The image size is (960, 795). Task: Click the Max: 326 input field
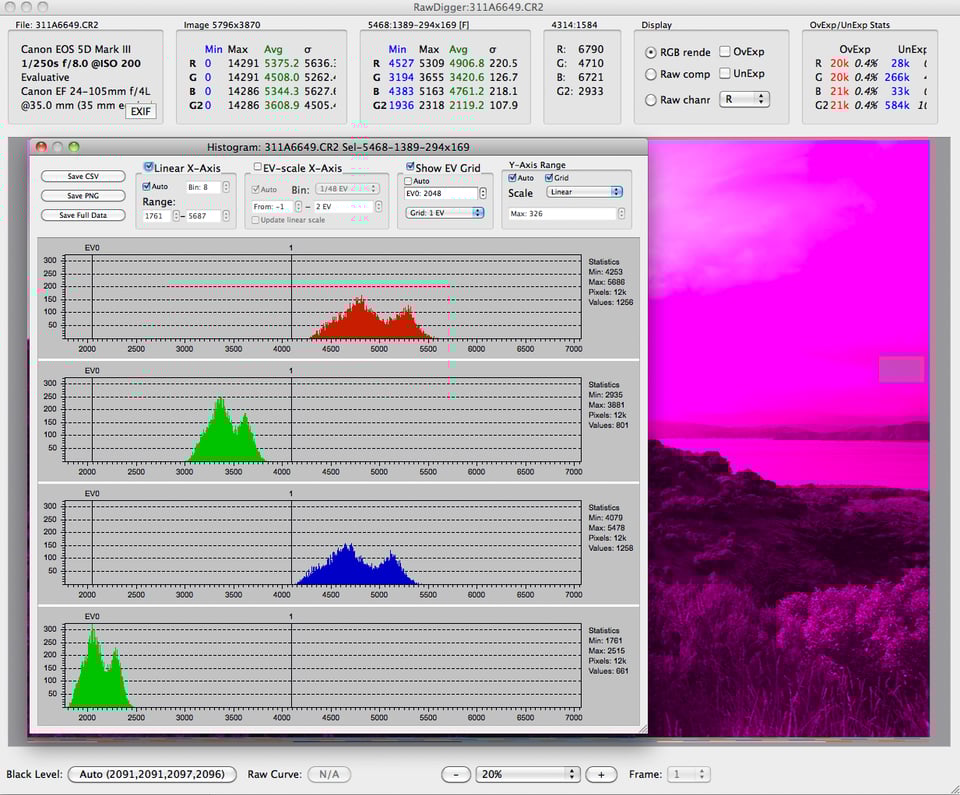point(562,214)
